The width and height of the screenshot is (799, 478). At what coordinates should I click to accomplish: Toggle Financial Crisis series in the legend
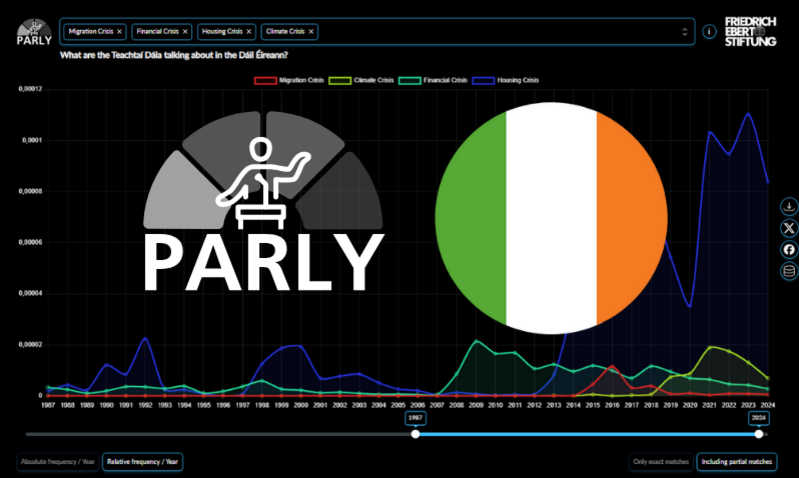[433, 80]
